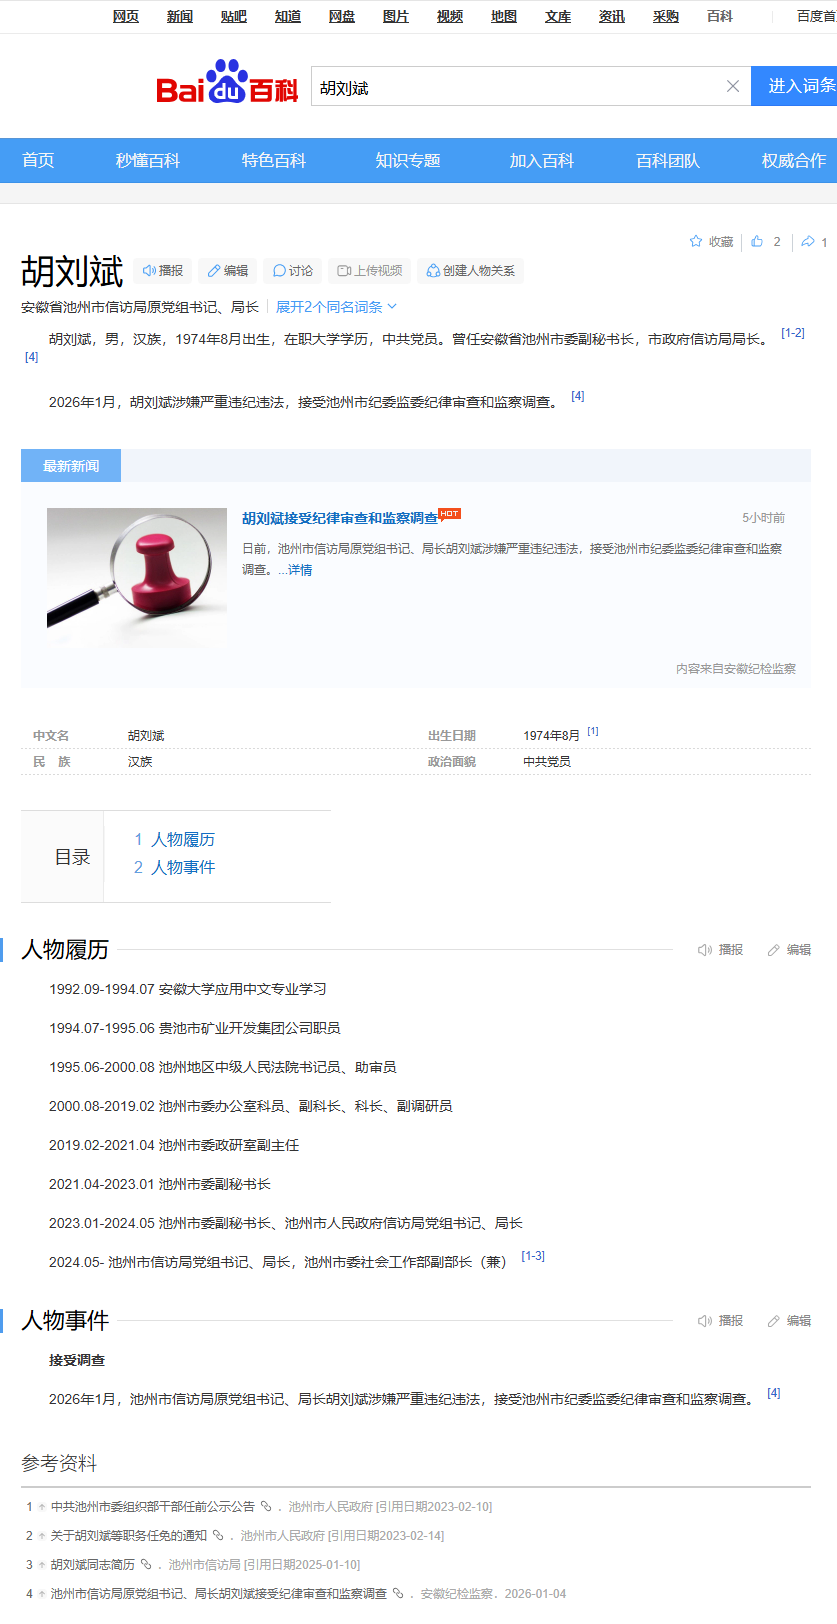The image size is (837, 1624).
Task: Click the 上传视频 button
Action: [369, 271]
